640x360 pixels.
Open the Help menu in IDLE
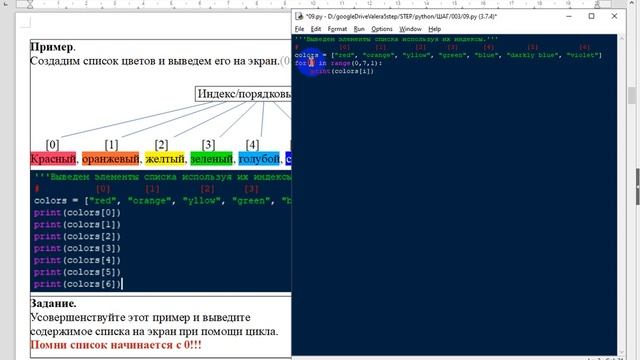pyautogui.click(x=434, y=29)
